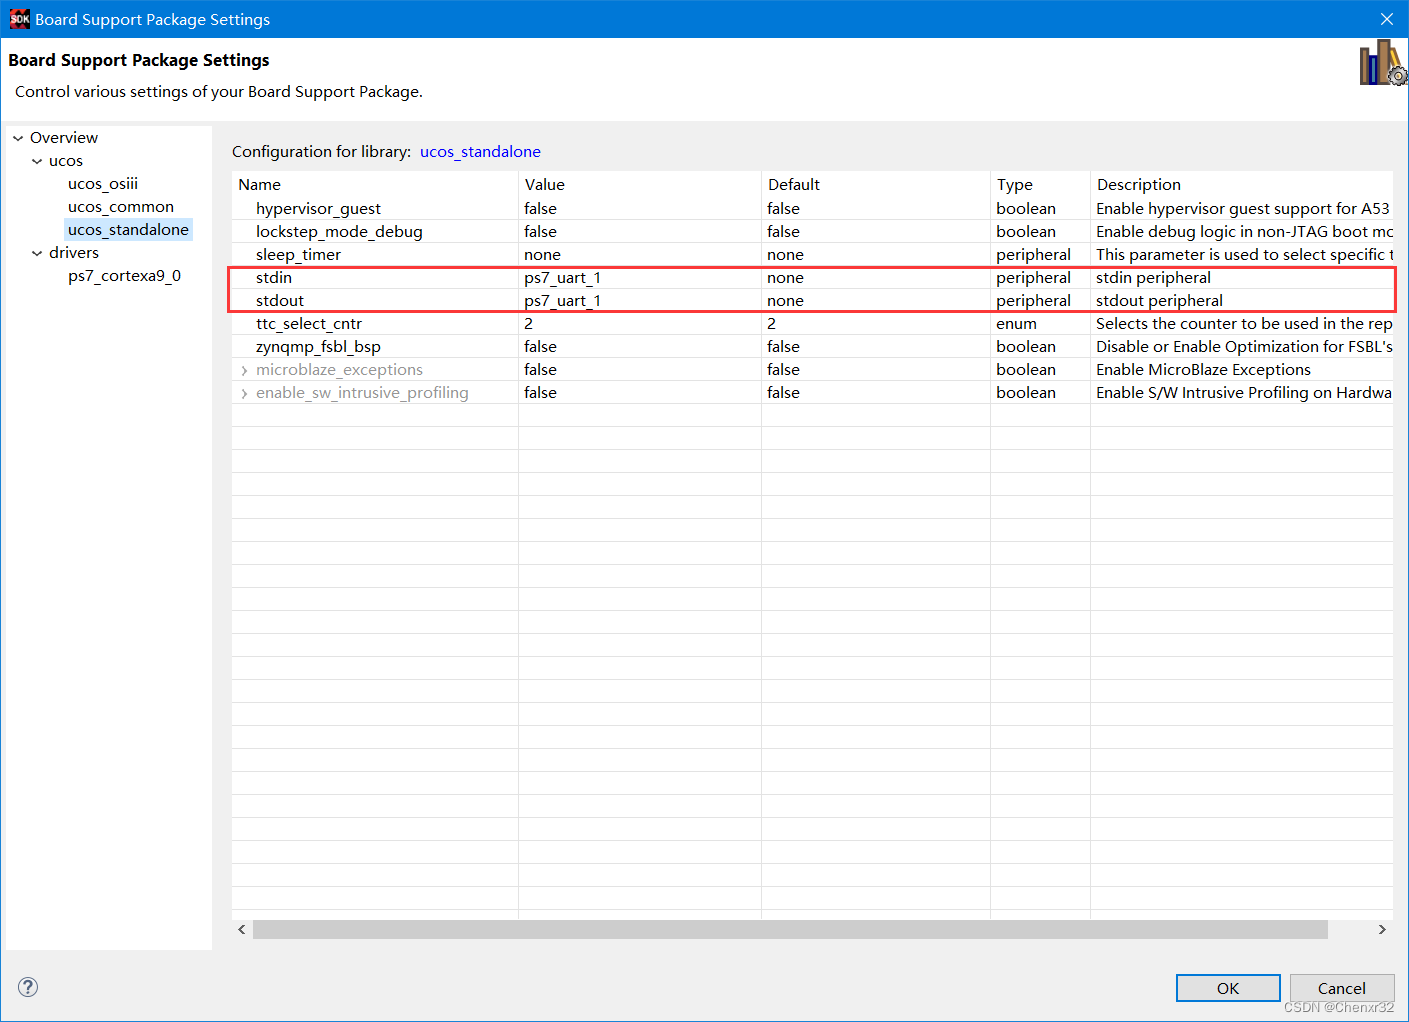Open the ucos_standalone library link
Screen dimensions: 1409x1022
click(x=480, y=152)
